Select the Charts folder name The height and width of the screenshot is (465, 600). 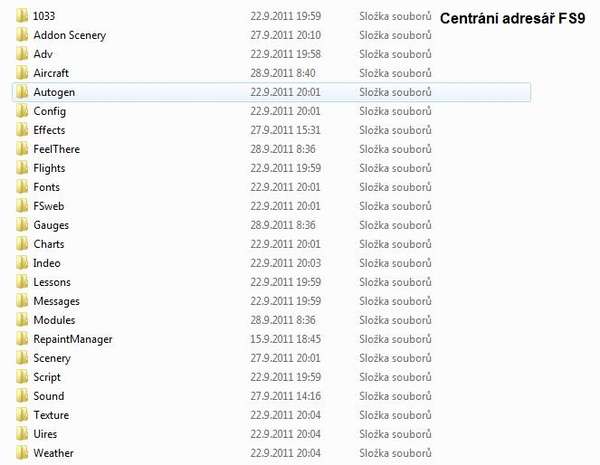click(x=49, y=244)
